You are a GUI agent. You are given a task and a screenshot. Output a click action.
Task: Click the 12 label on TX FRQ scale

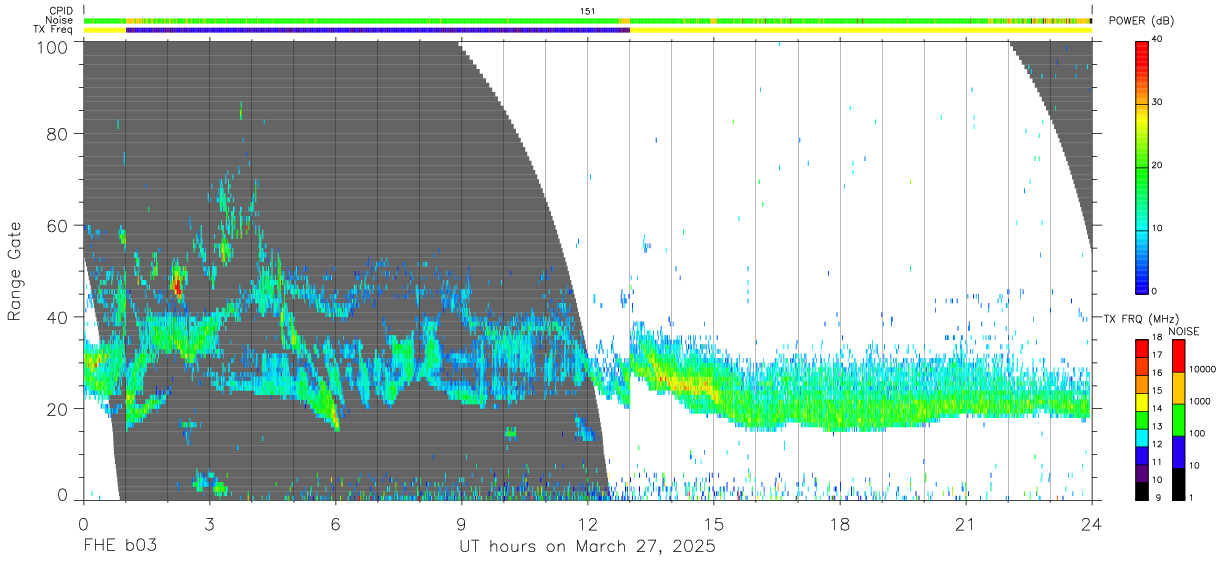(1158, 444)
